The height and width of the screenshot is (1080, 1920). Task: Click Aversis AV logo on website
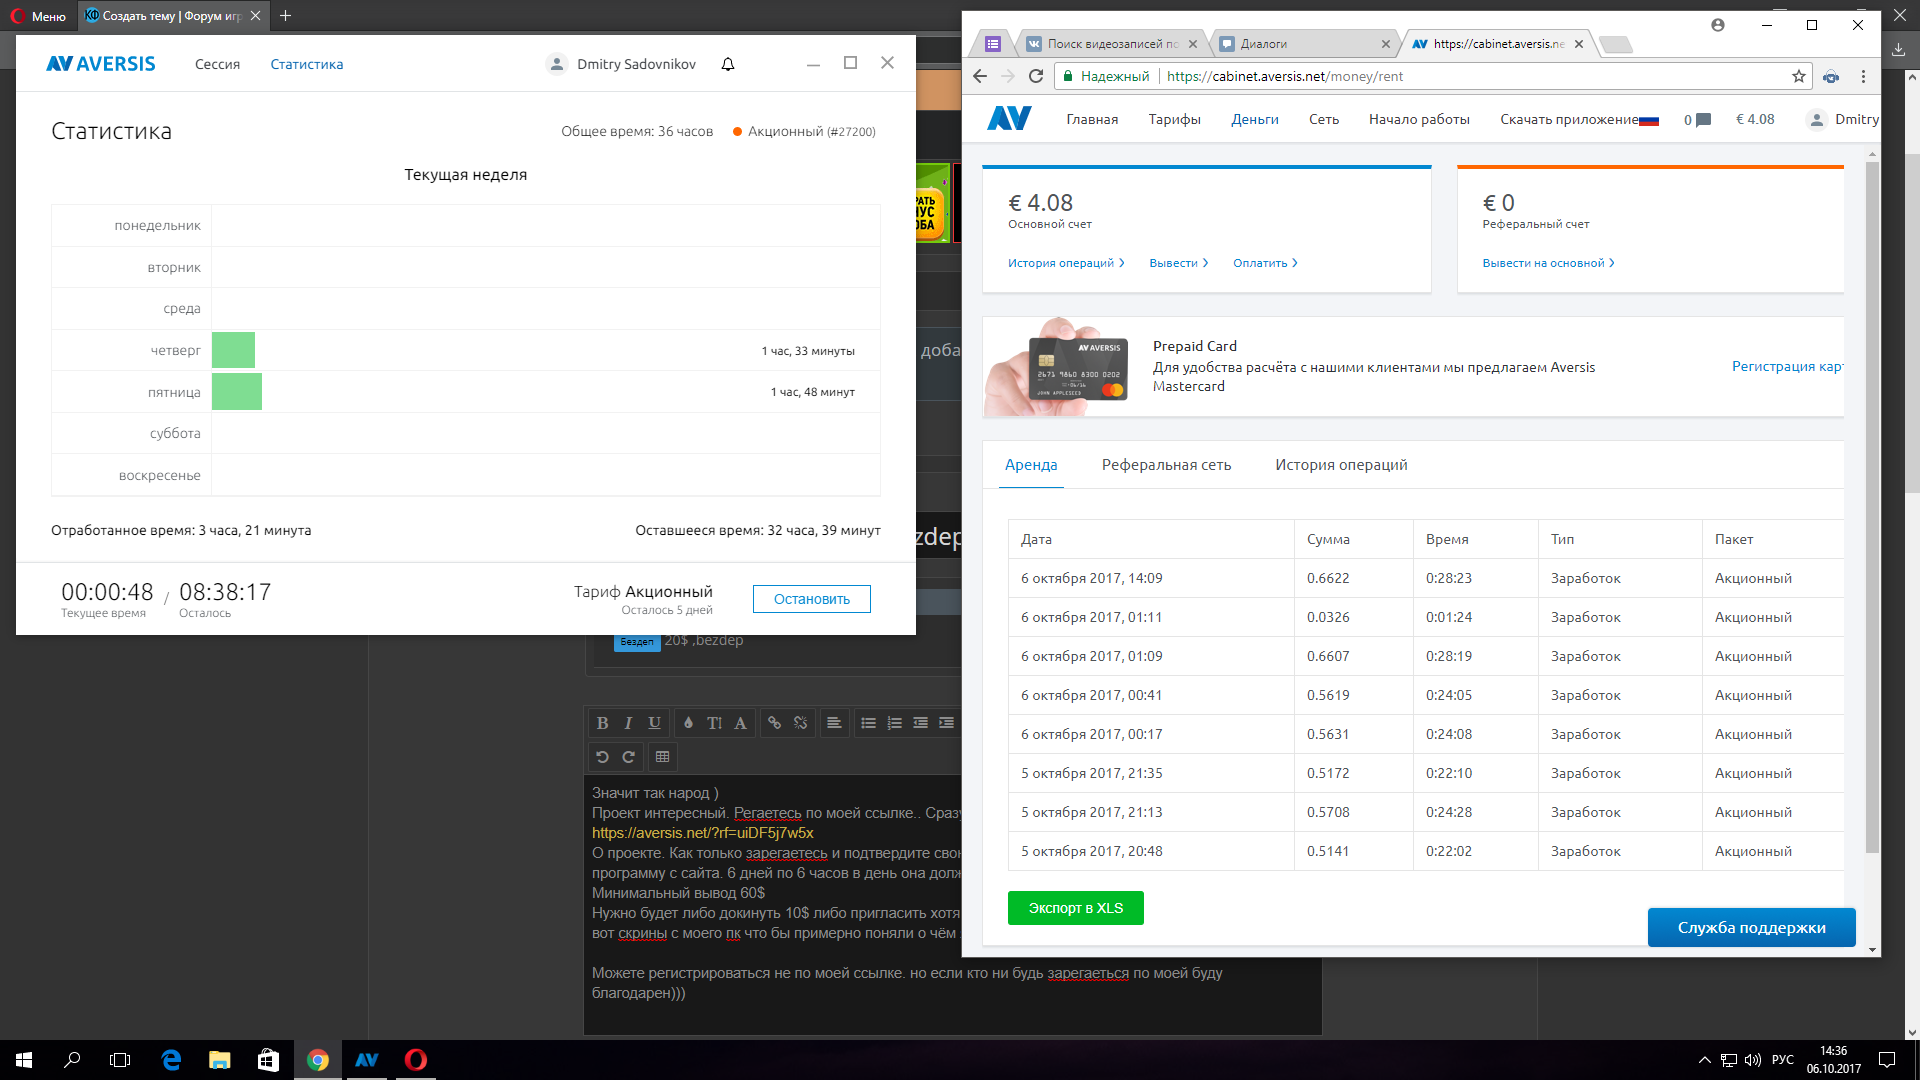[x=1009, y=119]
